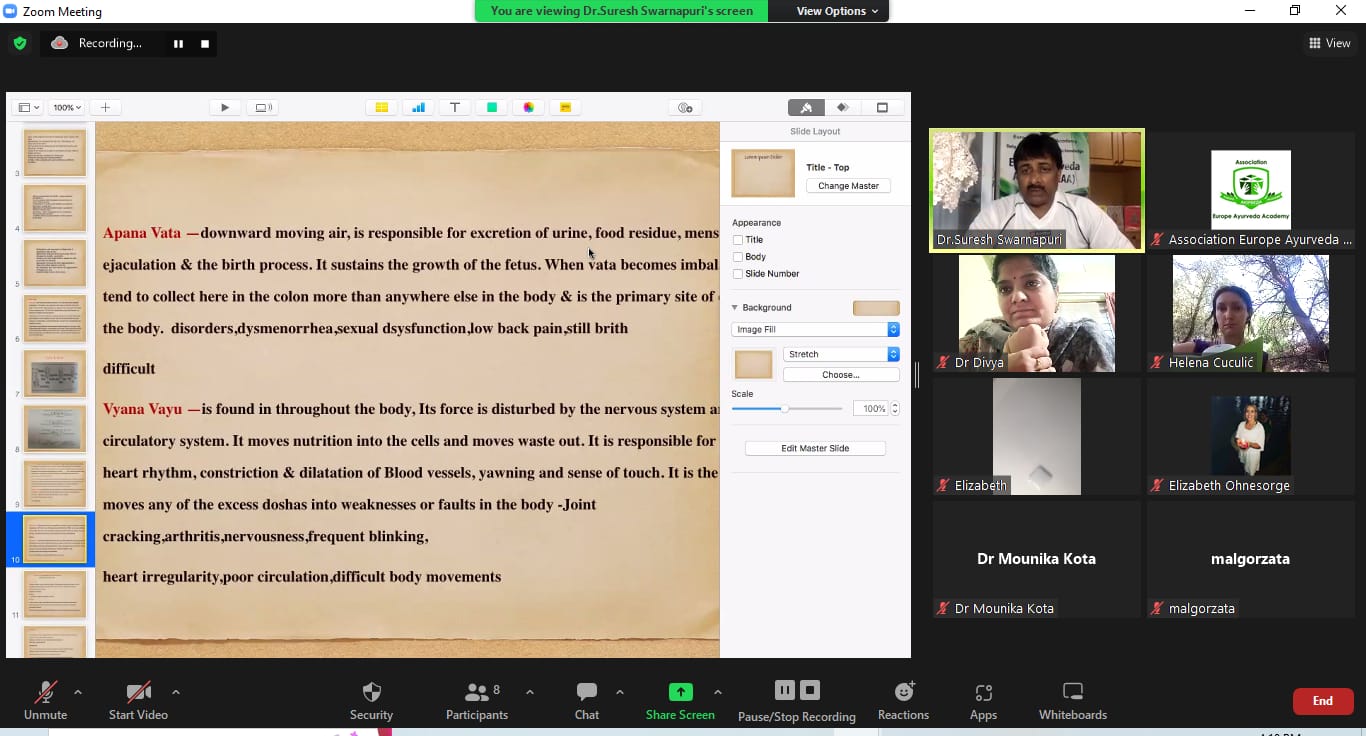Image resolution: width=1366 pixels, height=736 pixels.
Task: Select slide 11 thumbnail in navigator
Action: [55, 594]
